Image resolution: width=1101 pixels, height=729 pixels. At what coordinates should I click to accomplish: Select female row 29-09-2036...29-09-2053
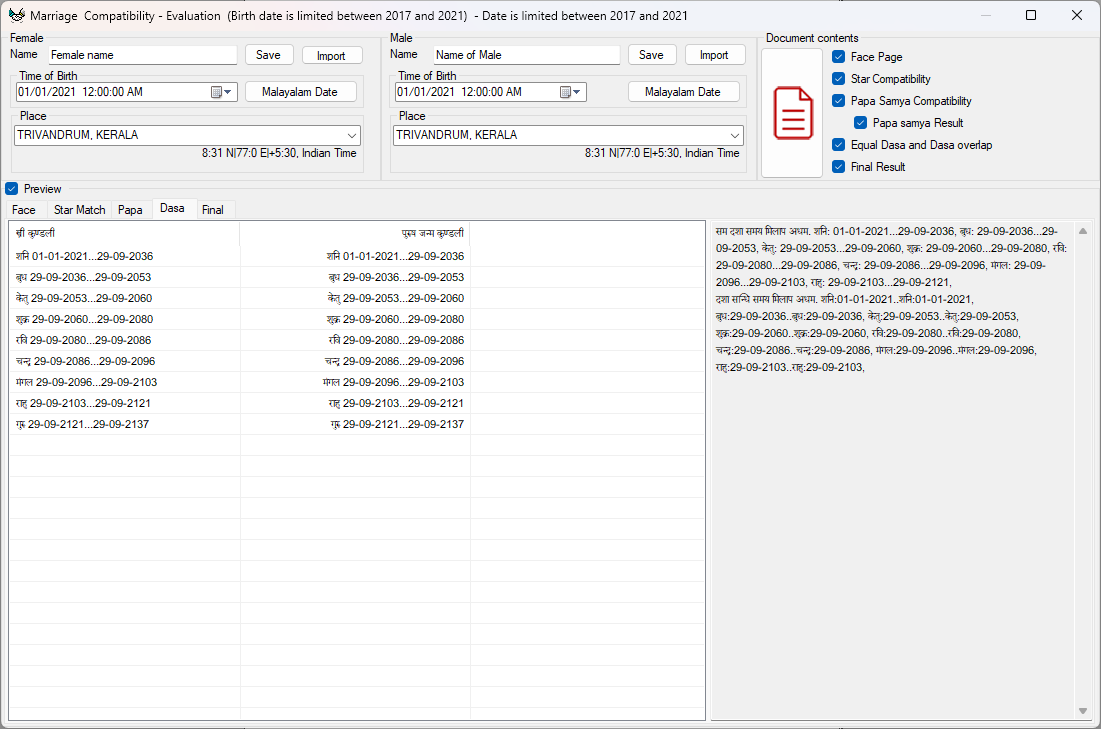pyautogui.click(x=124, y=277)
